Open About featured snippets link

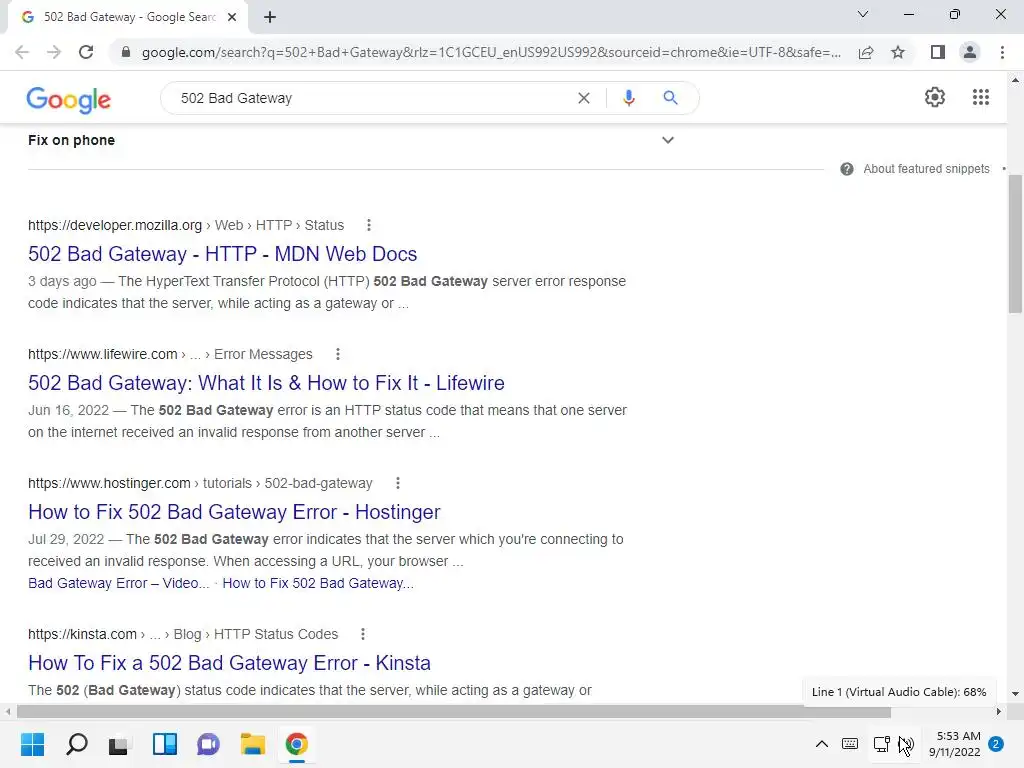926,169
